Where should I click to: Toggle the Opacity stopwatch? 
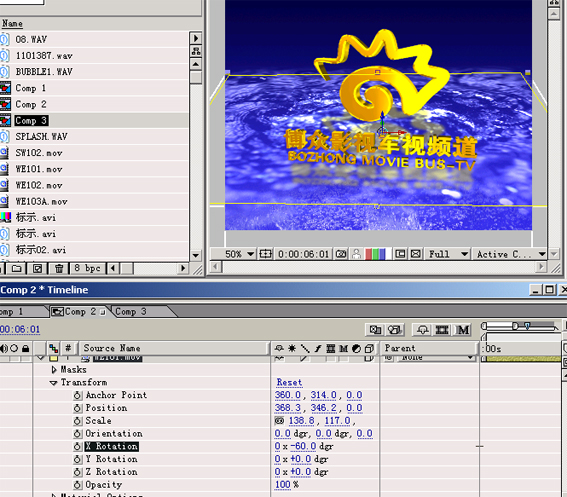(x=77, y=485)
